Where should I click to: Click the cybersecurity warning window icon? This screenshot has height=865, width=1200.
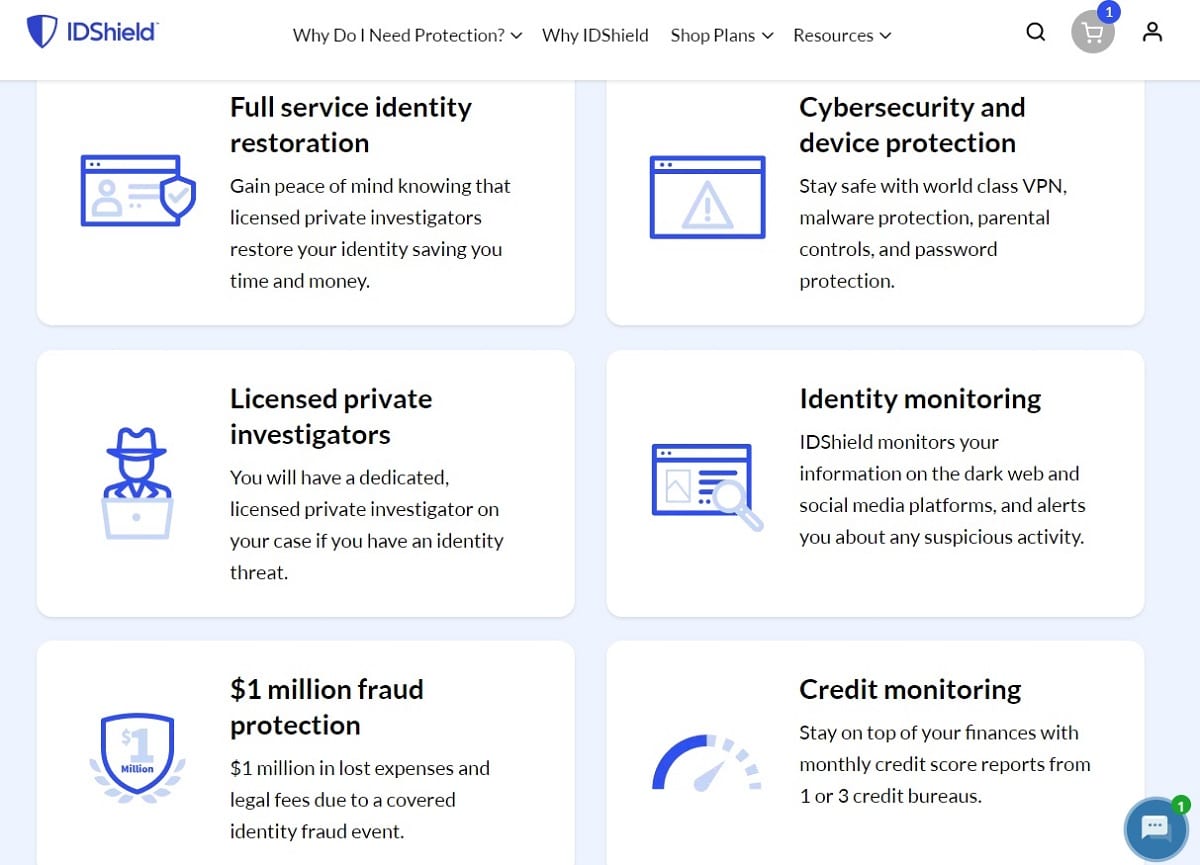point(707,197)
